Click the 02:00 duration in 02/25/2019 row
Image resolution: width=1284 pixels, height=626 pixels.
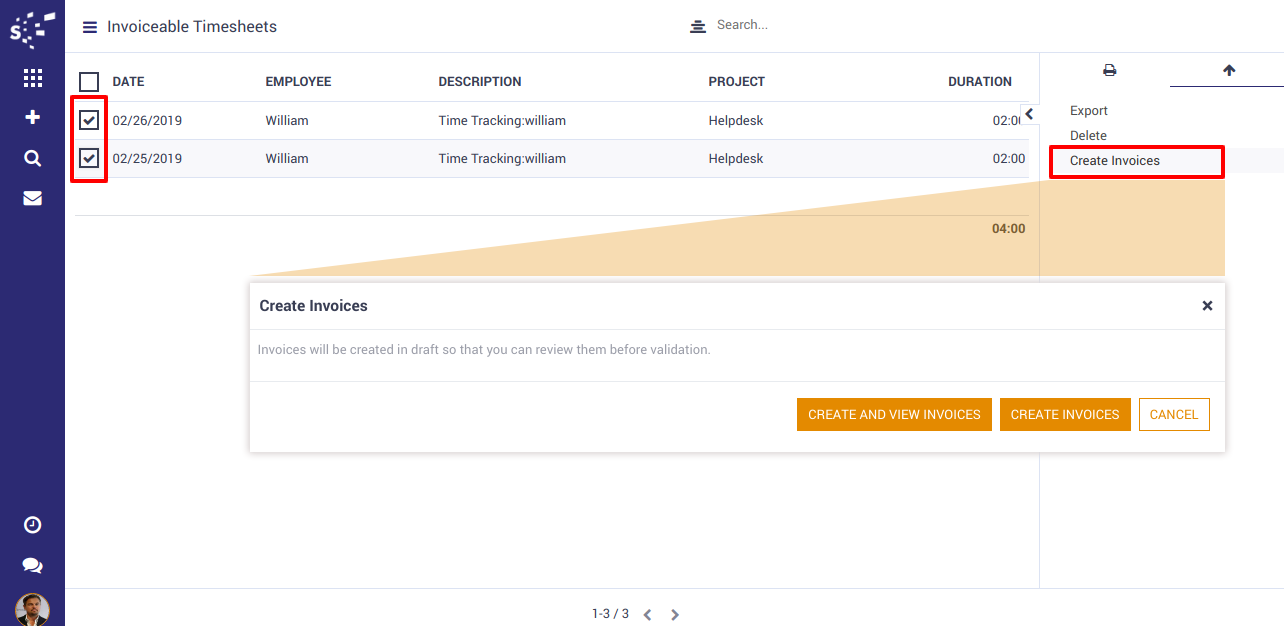point(1009,159)
